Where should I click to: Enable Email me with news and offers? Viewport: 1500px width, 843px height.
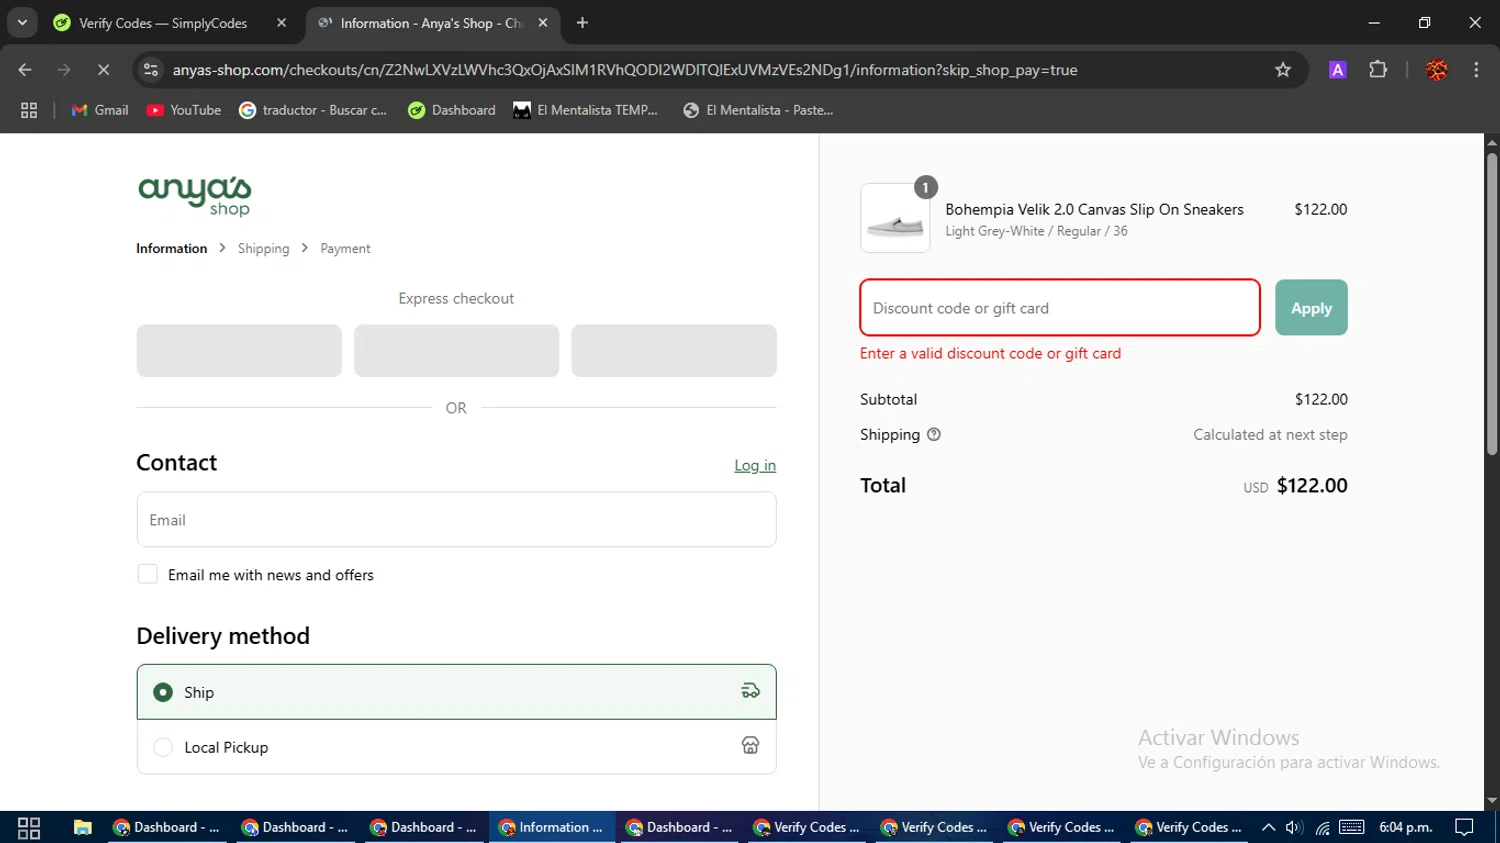click(147, 574)
